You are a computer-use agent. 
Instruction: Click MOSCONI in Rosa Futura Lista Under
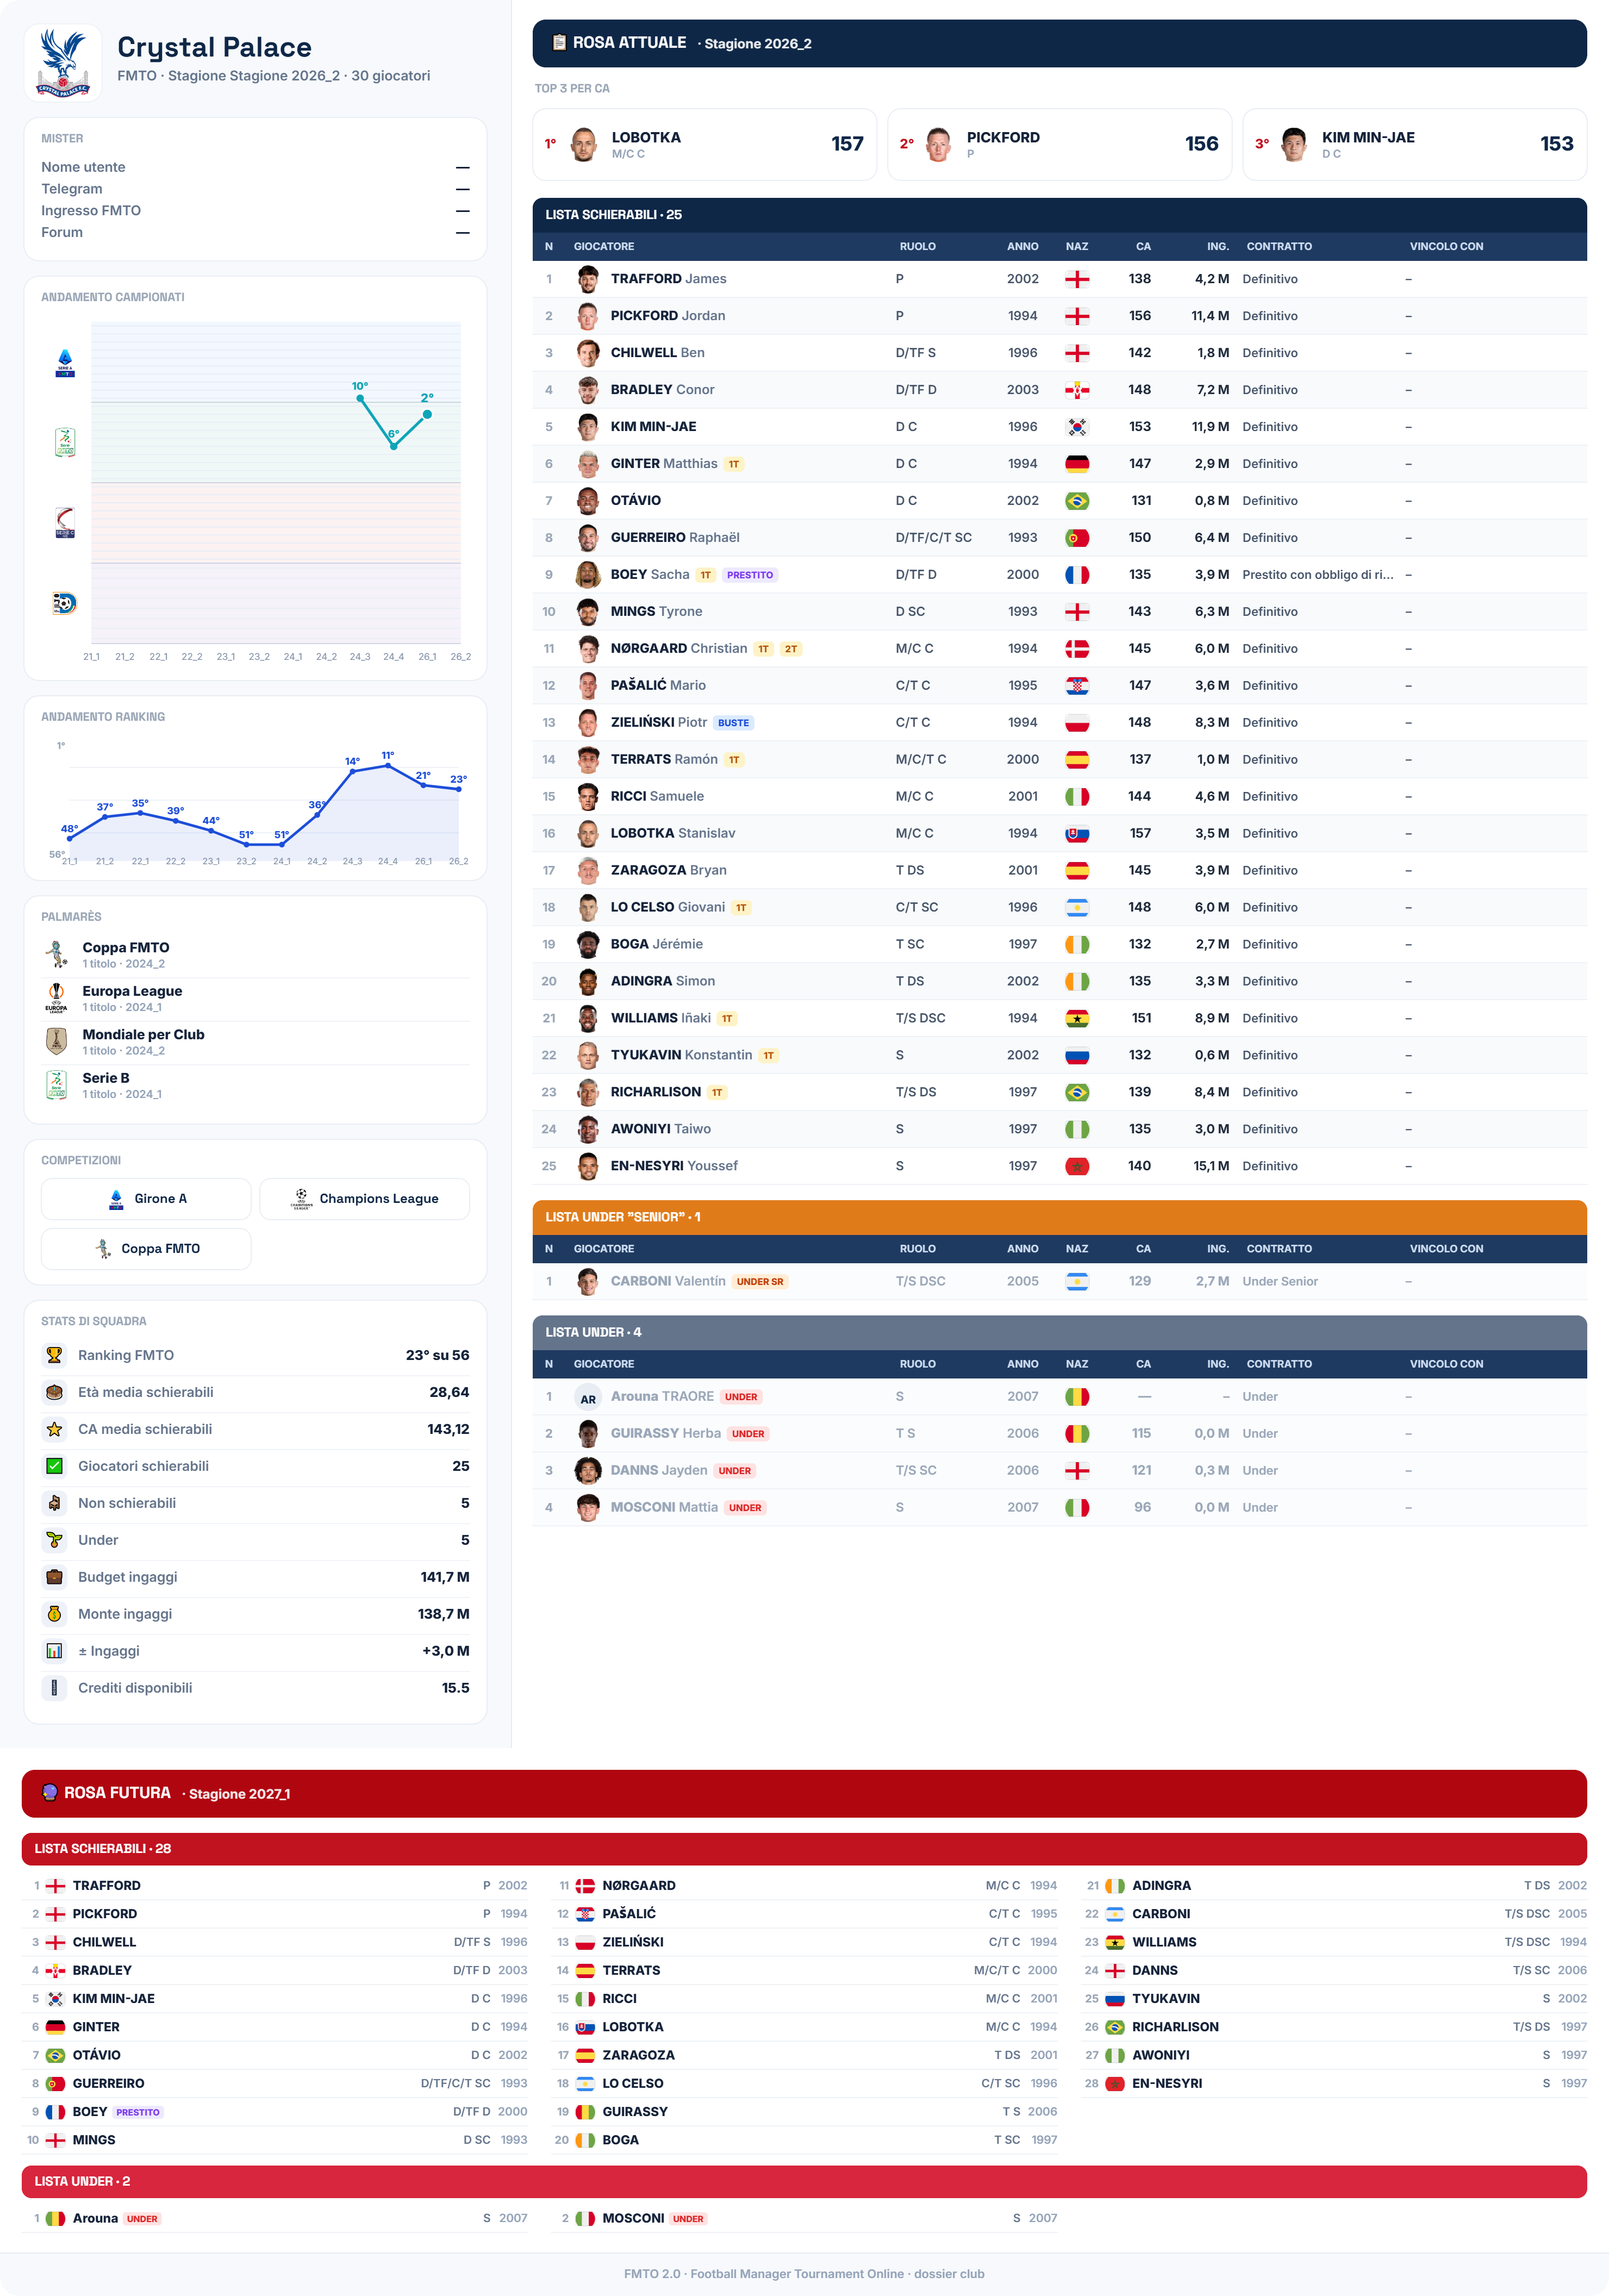[633, 2218]
